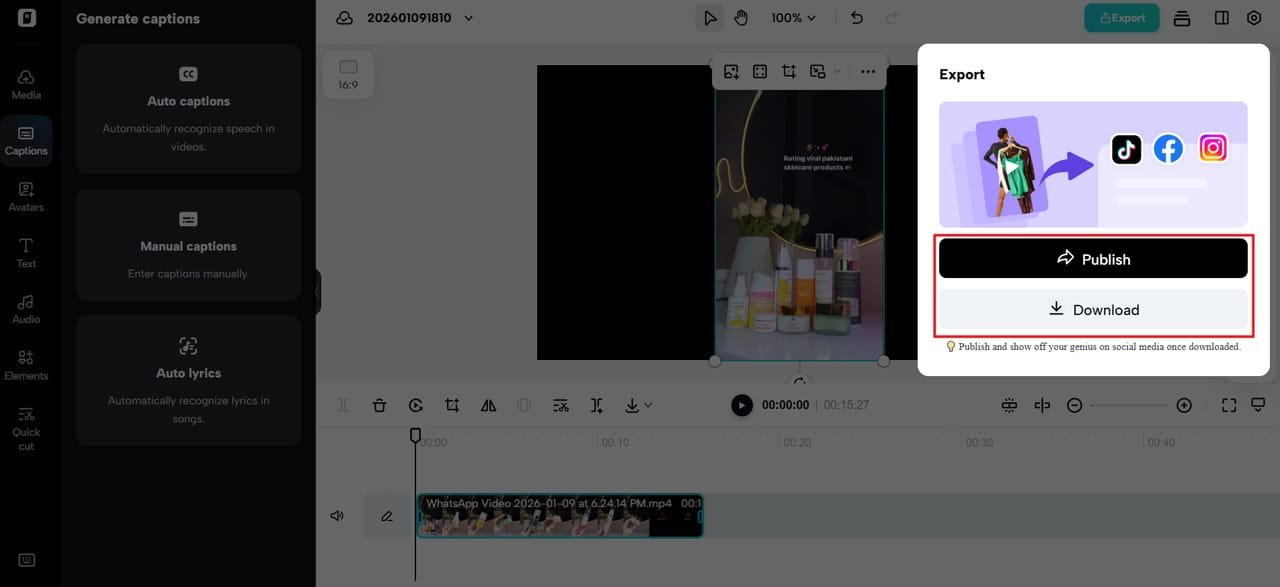Click the crop icon in timeline toolbar
Image resolution: width=1280 pixels, height=587 pixels.
point(452,405)
